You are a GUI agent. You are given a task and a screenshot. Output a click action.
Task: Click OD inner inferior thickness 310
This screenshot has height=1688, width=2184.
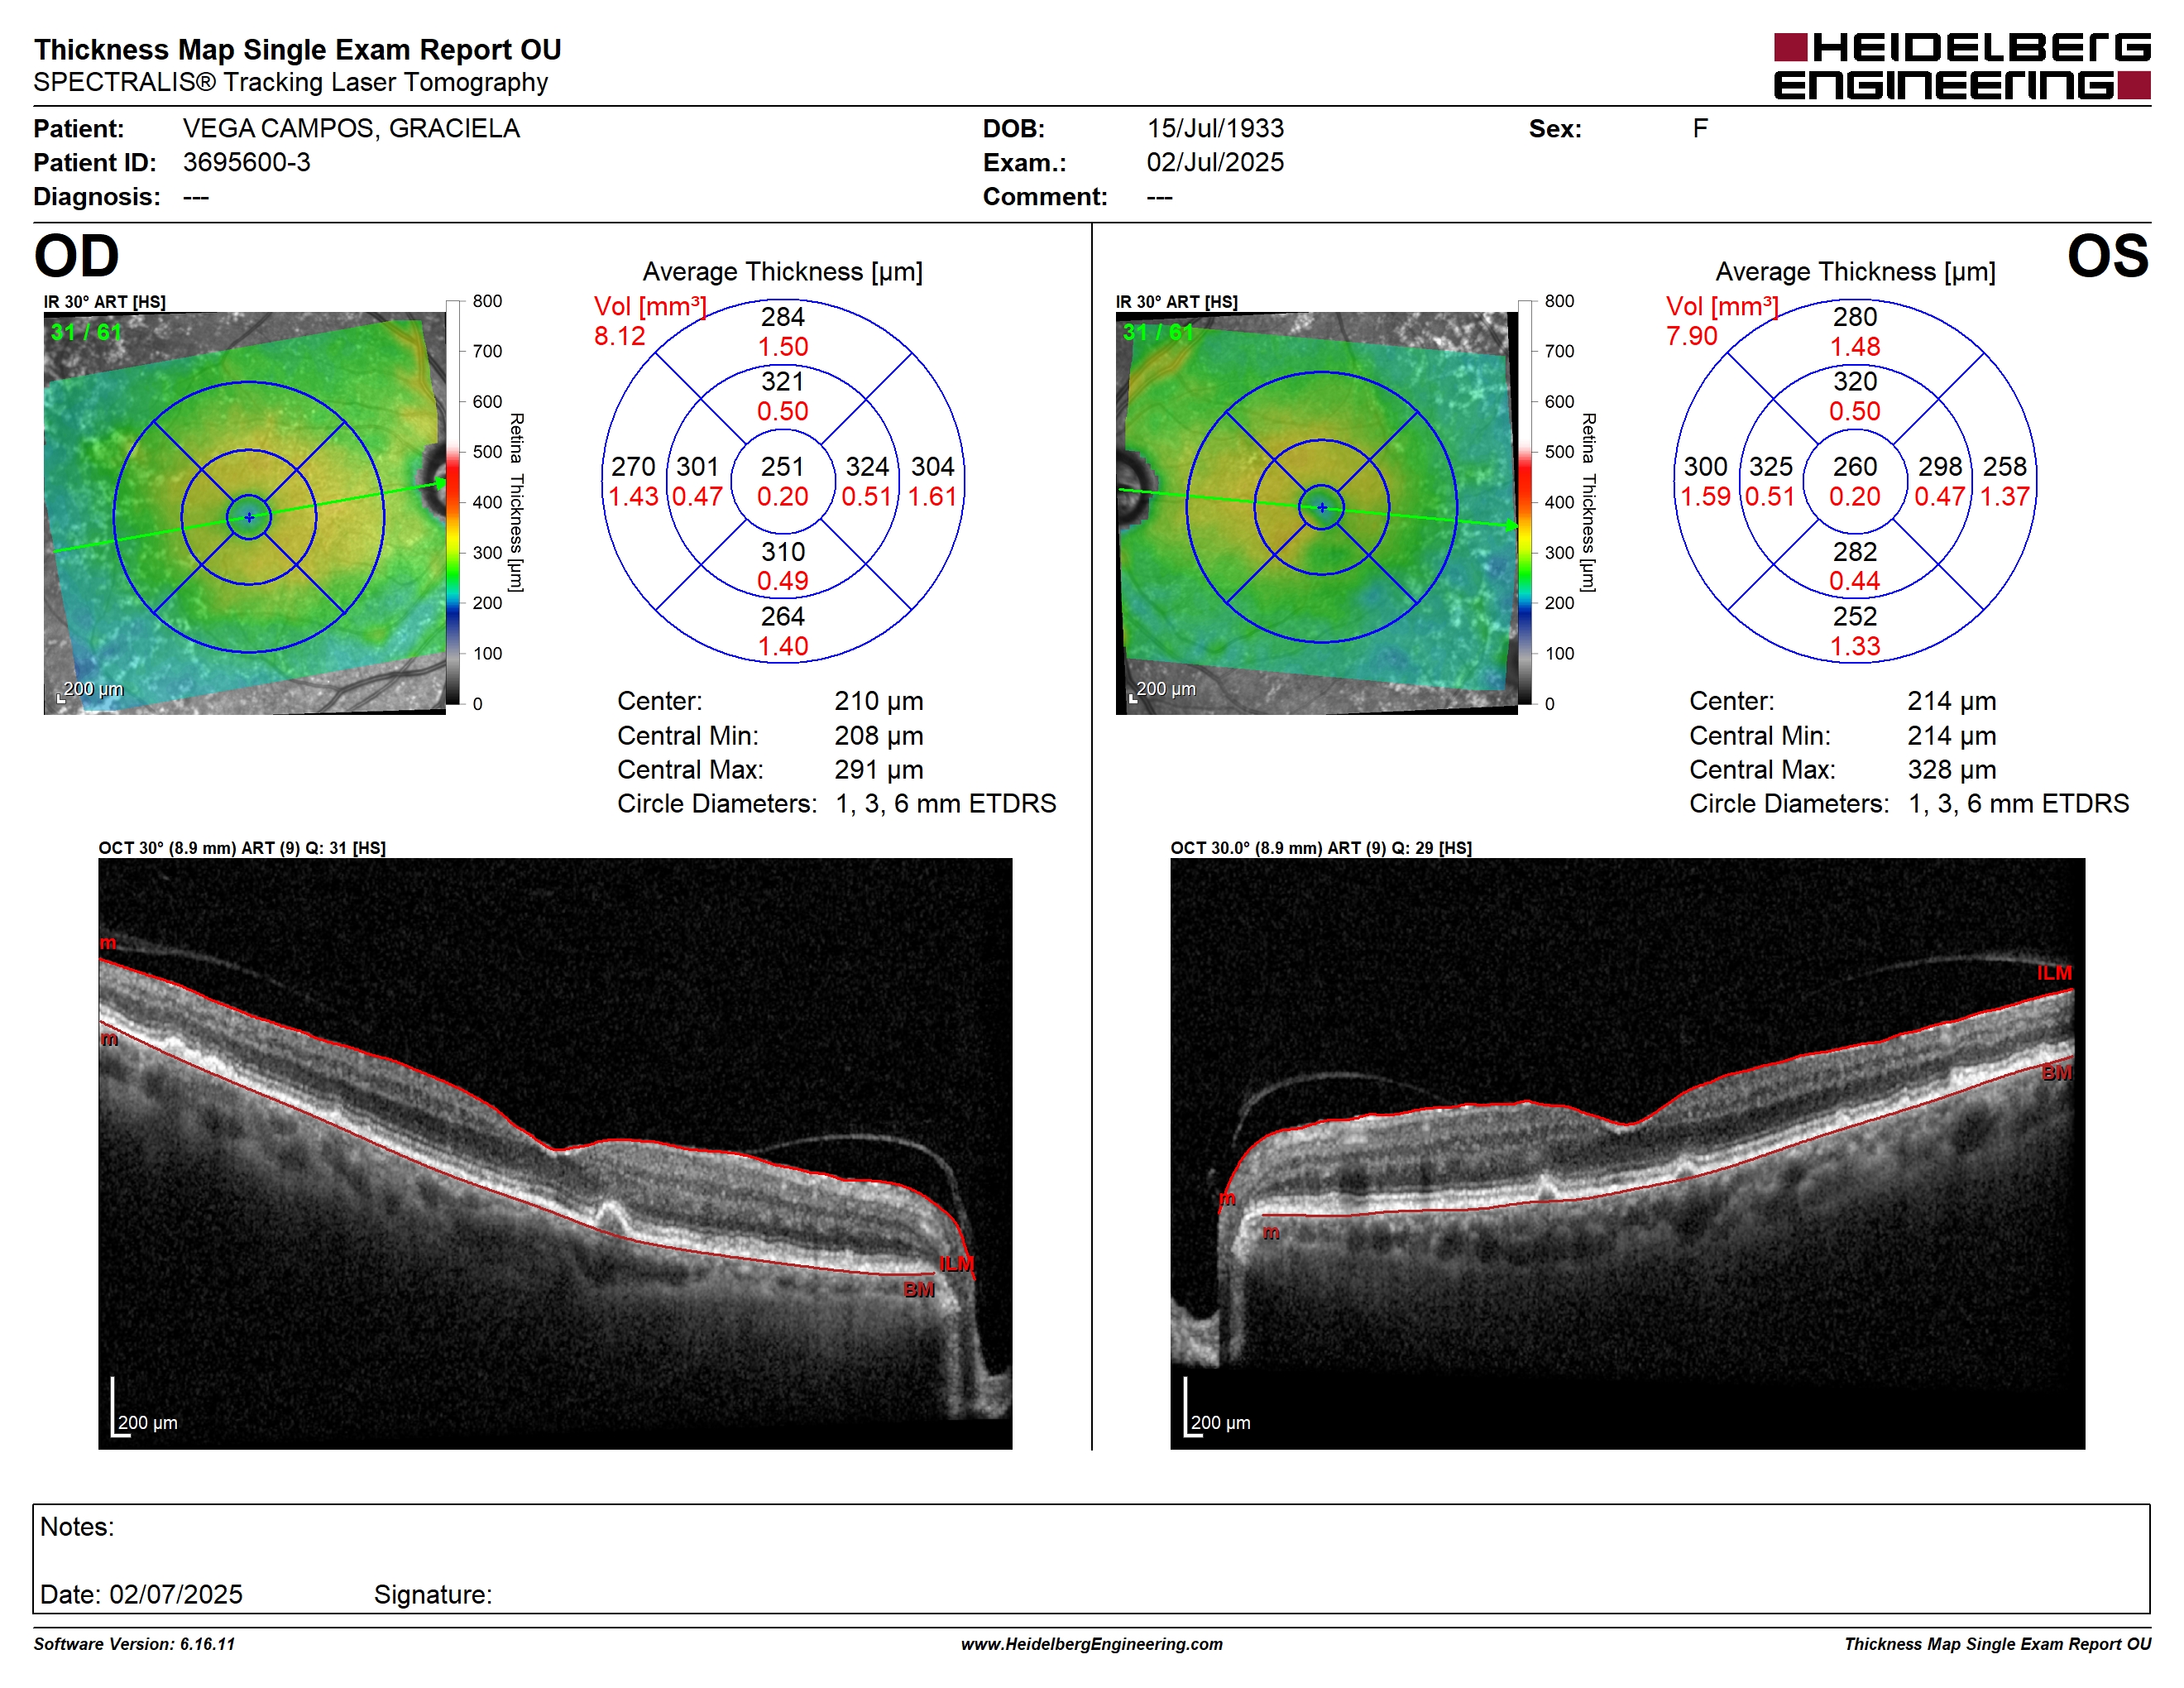[x=782, y=552]
